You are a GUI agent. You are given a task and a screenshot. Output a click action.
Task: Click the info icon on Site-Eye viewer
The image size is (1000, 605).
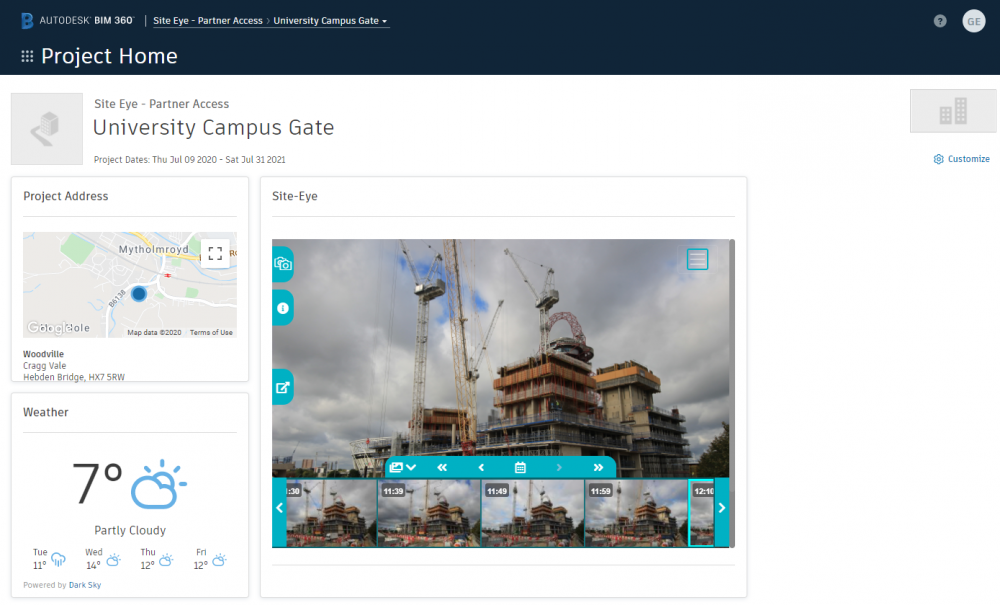point(282,309)
